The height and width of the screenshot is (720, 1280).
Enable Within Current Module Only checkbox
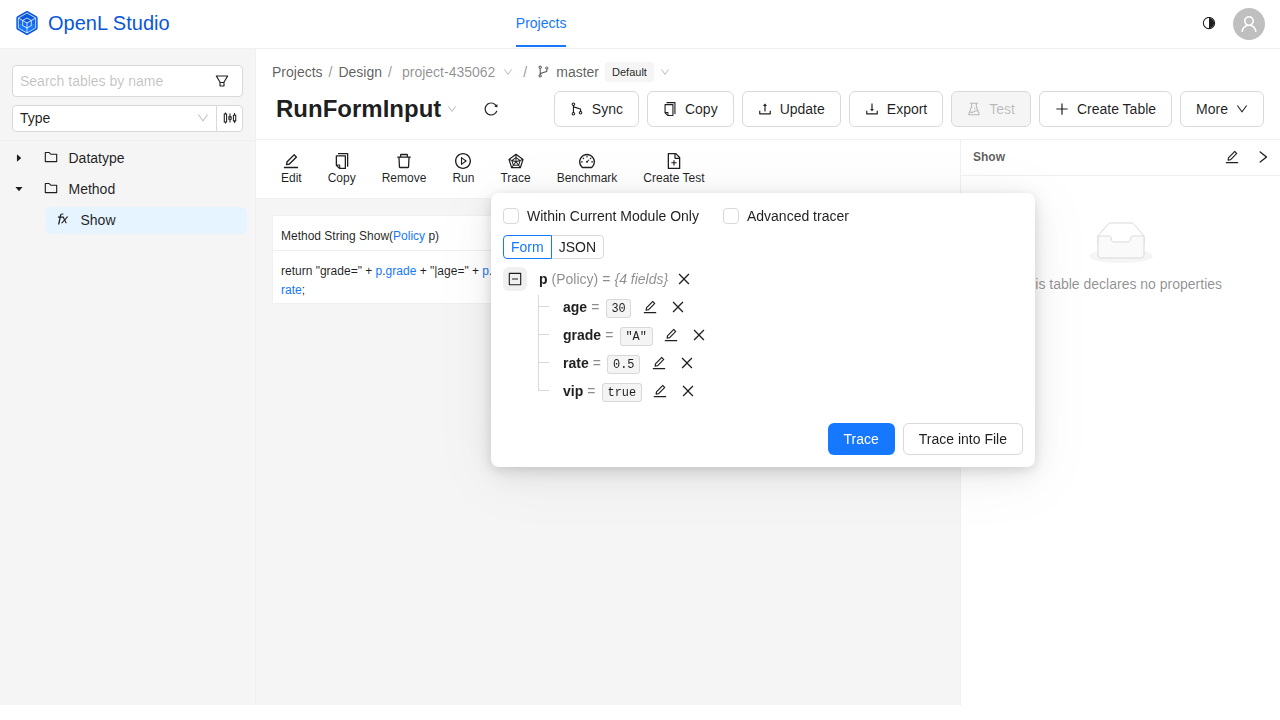(511, 216)
